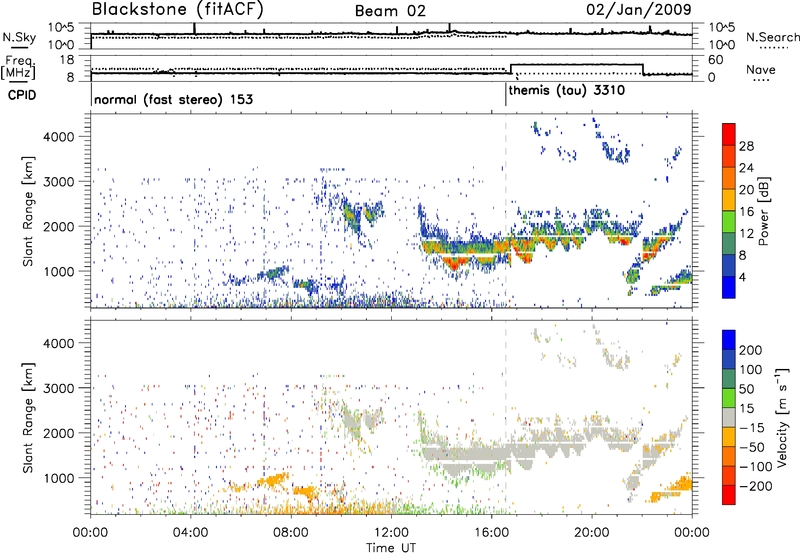This screenshot has width=800, height=554.
Task: Click the Time UT axis label
Action: pyautogui.click(x=391, y=547)
